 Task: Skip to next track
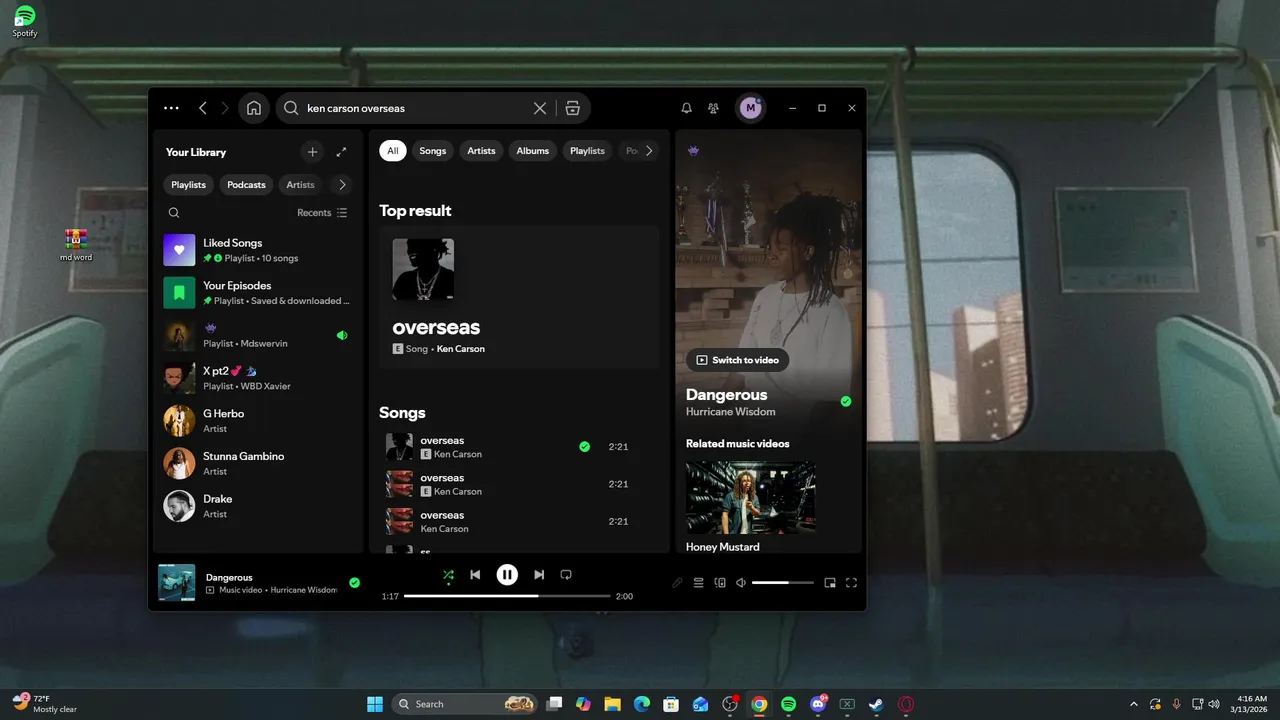click(539, 575)
